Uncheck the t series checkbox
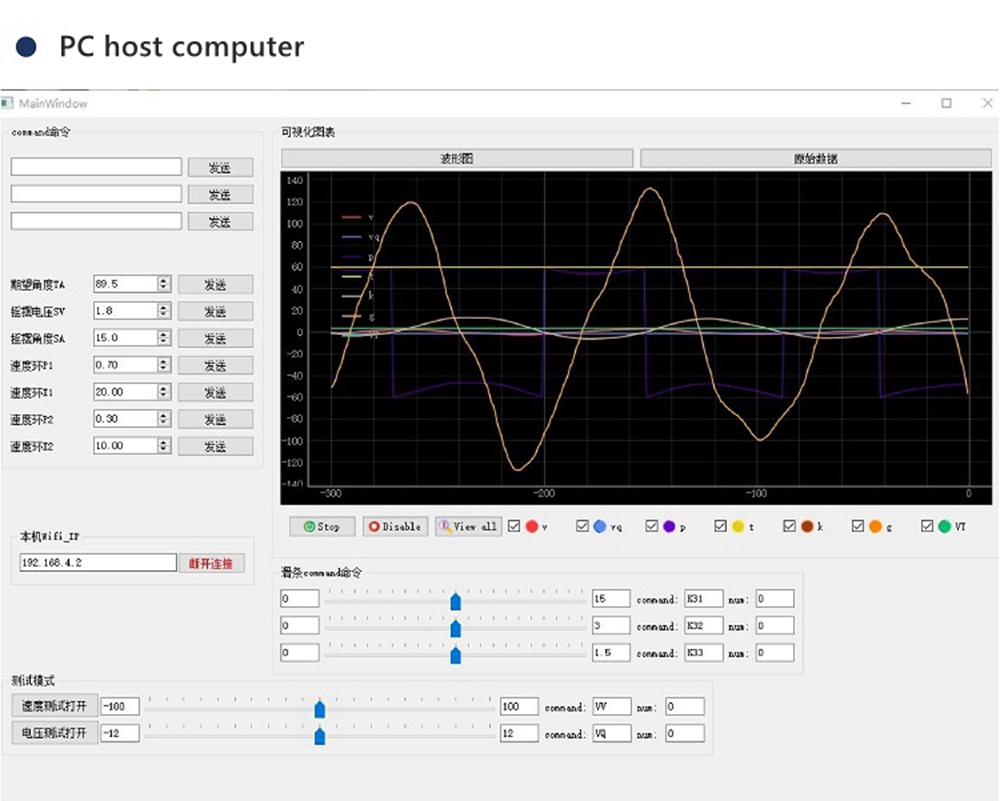 721,526
